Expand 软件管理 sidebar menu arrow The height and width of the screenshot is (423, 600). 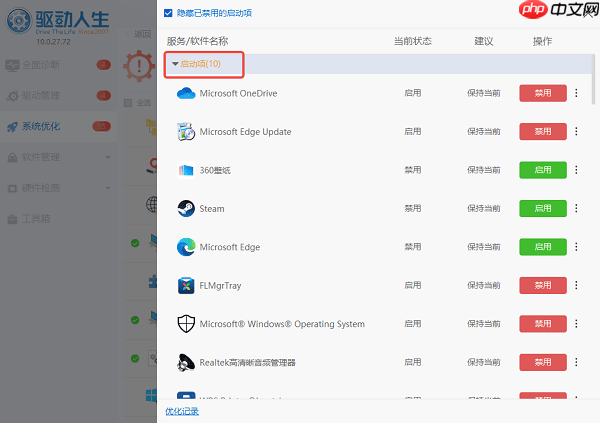pos(108,157)
